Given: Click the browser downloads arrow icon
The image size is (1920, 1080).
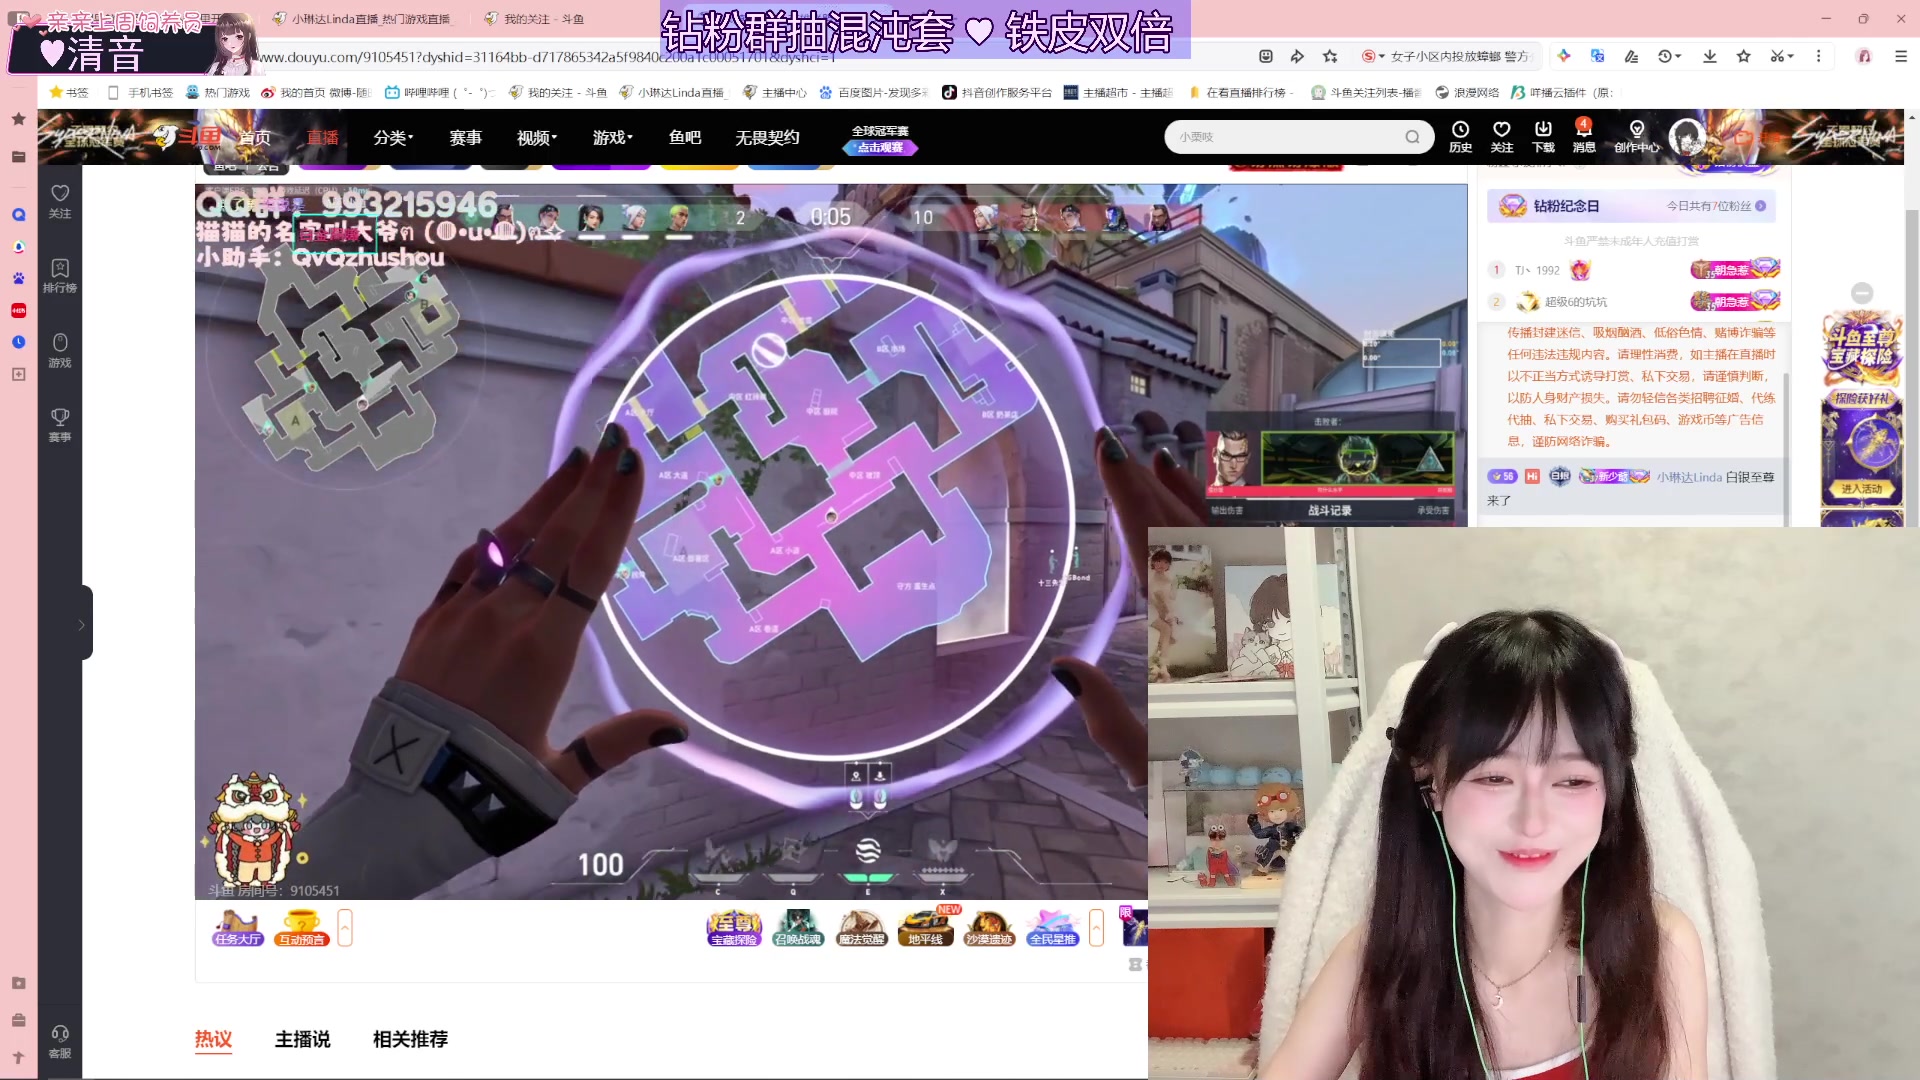Looking at the screenshot, I should point(1710,56).
